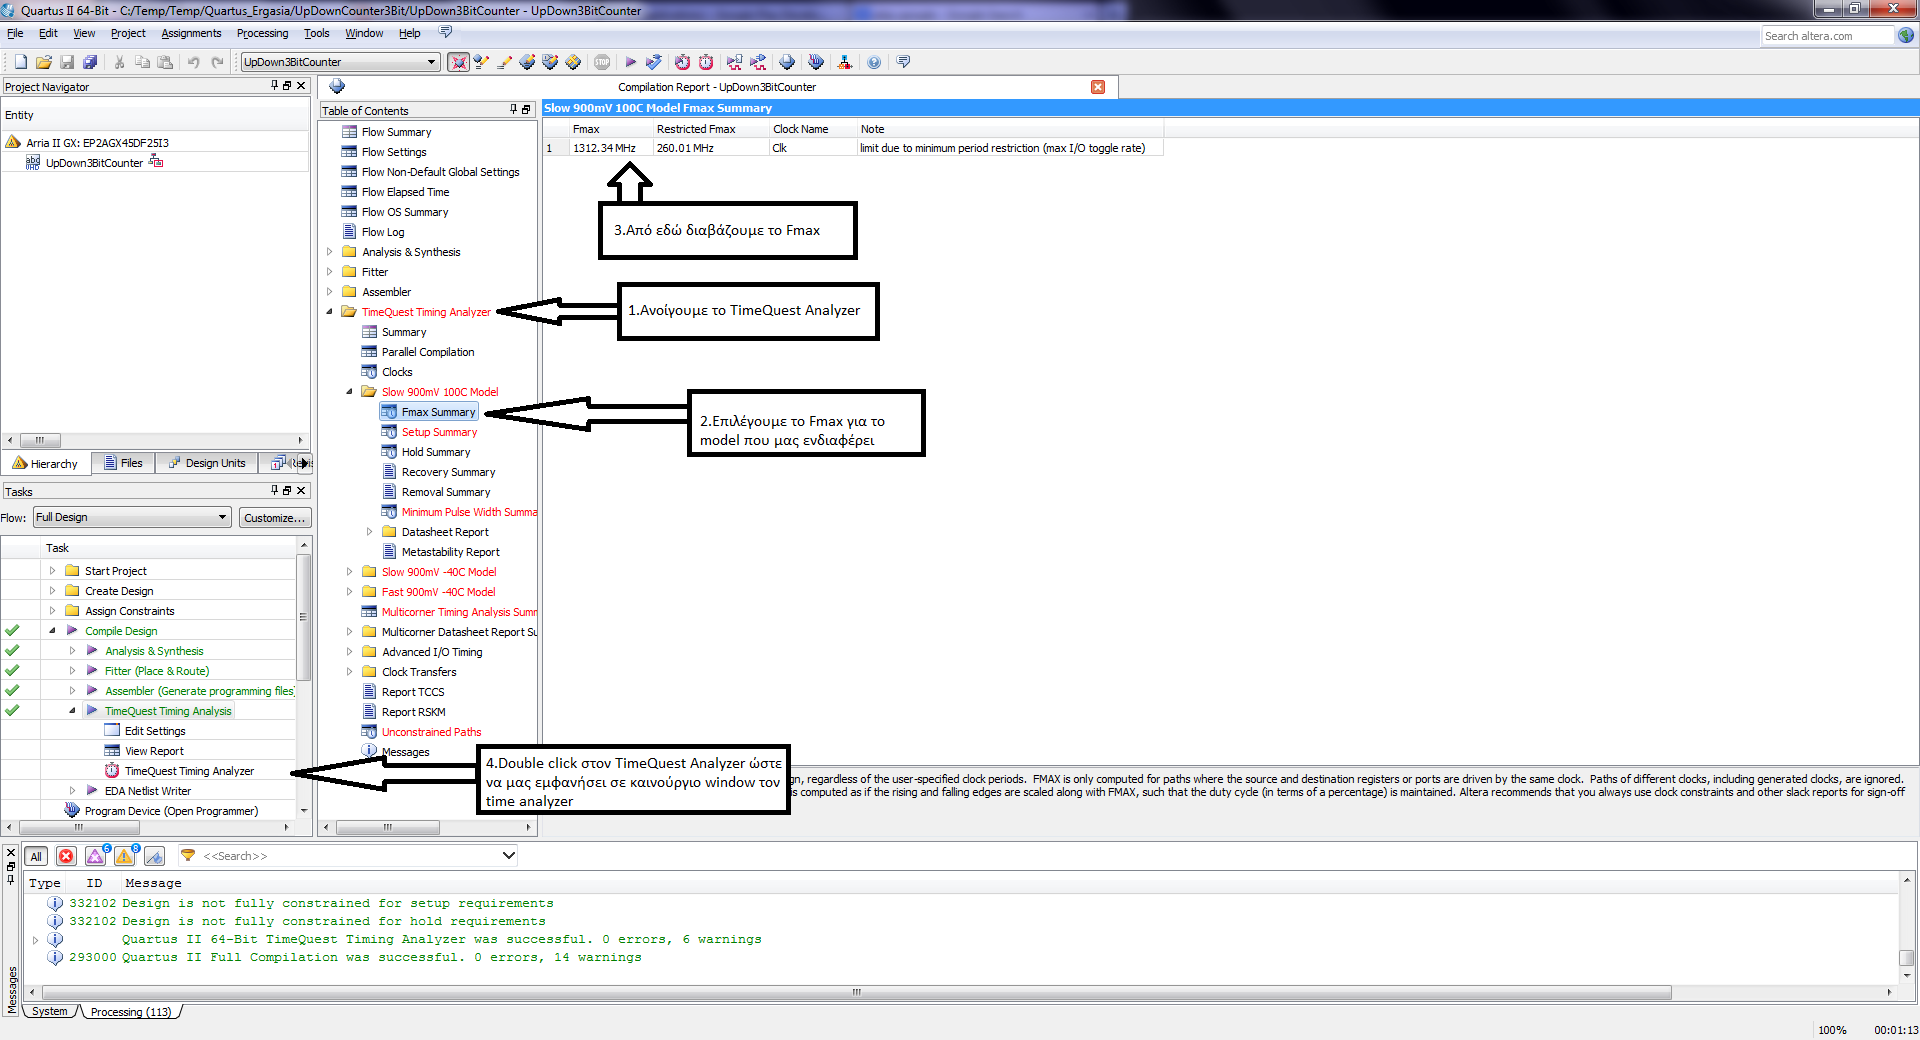Select Setup Summary report
The width and height of the screenshot is (1920, 1040).
[x=439, y=432]
